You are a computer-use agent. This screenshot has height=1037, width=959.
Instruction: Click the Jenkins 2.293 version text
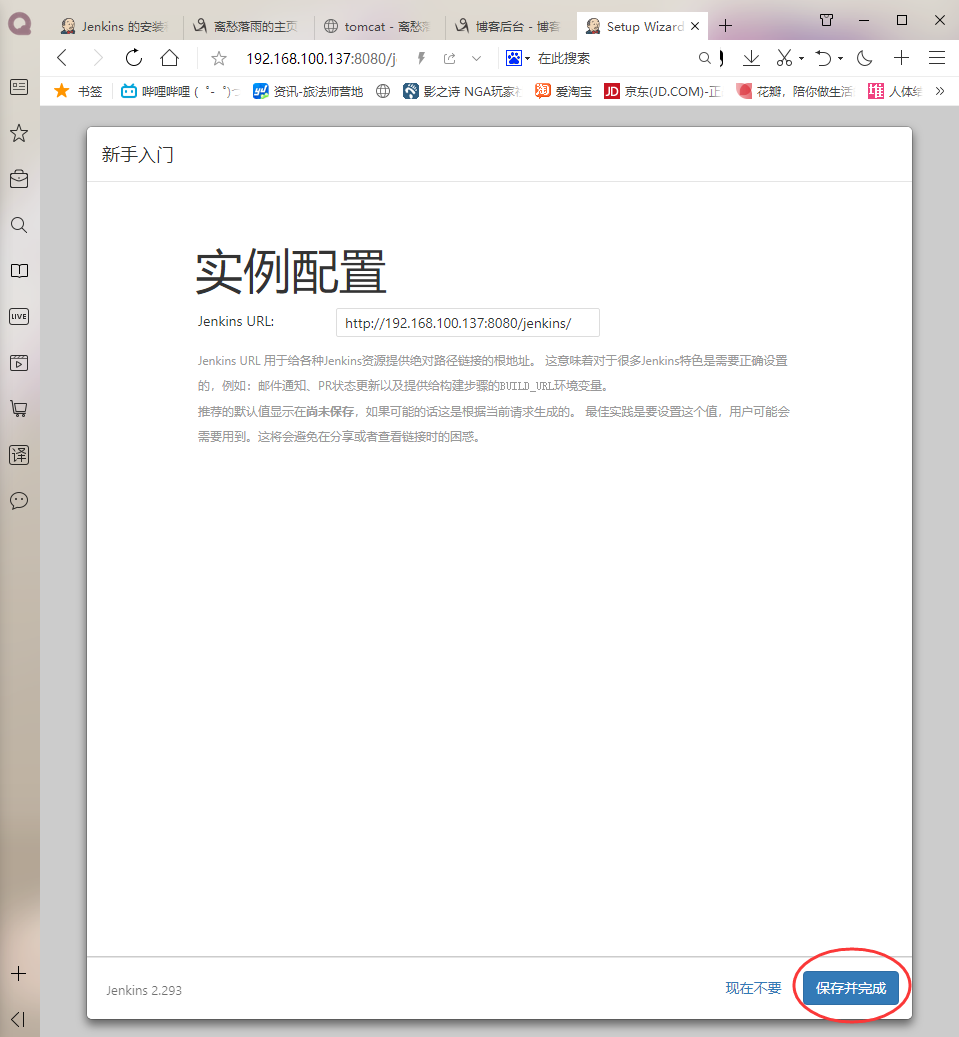click(144, 990)
